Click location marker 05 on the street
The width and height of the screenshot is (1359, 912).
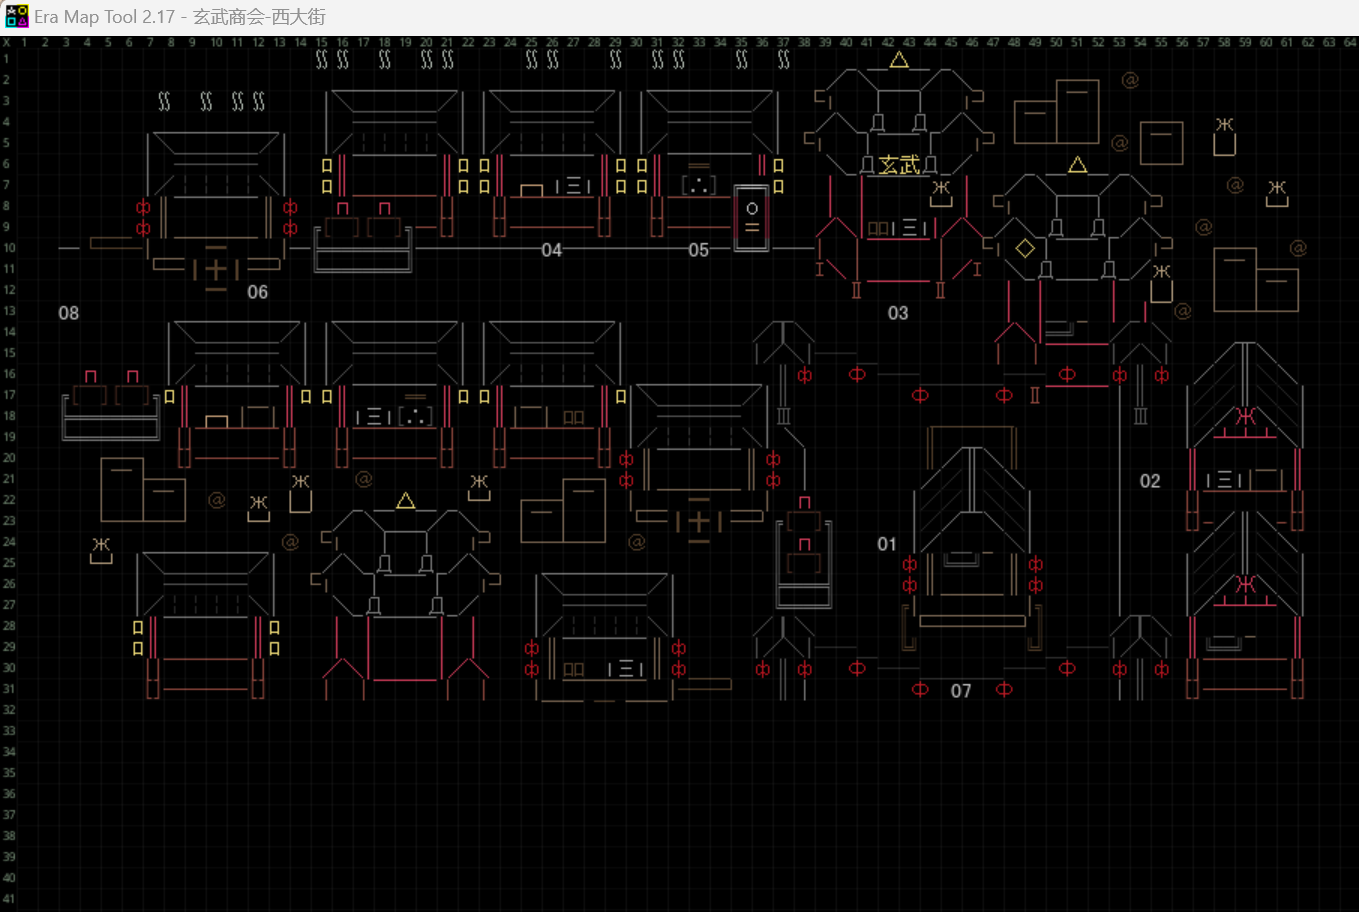698,250
